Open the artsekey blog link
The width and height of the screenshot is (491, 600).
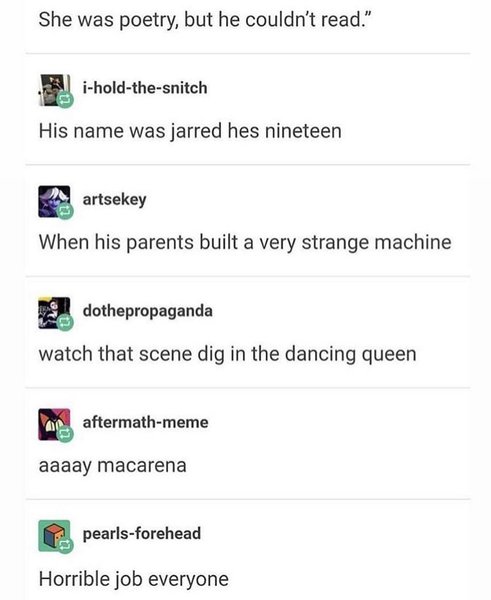(114, 200)
